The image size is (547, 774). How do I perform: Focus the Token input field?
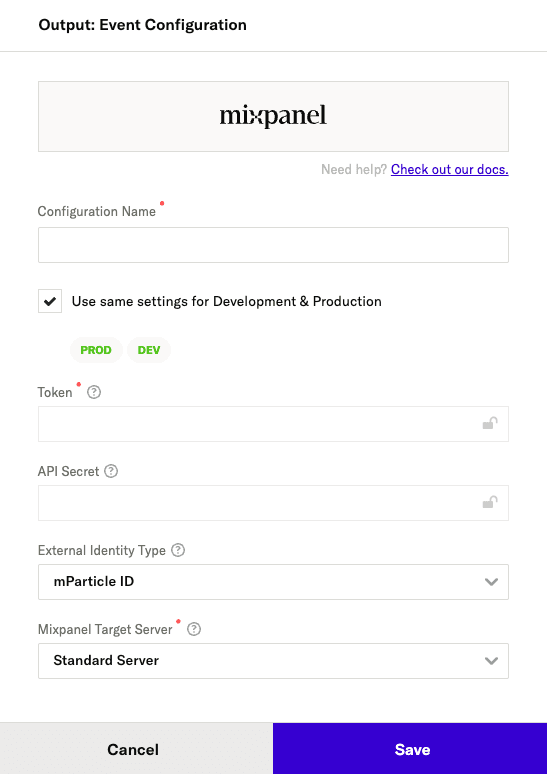point(274,424)
